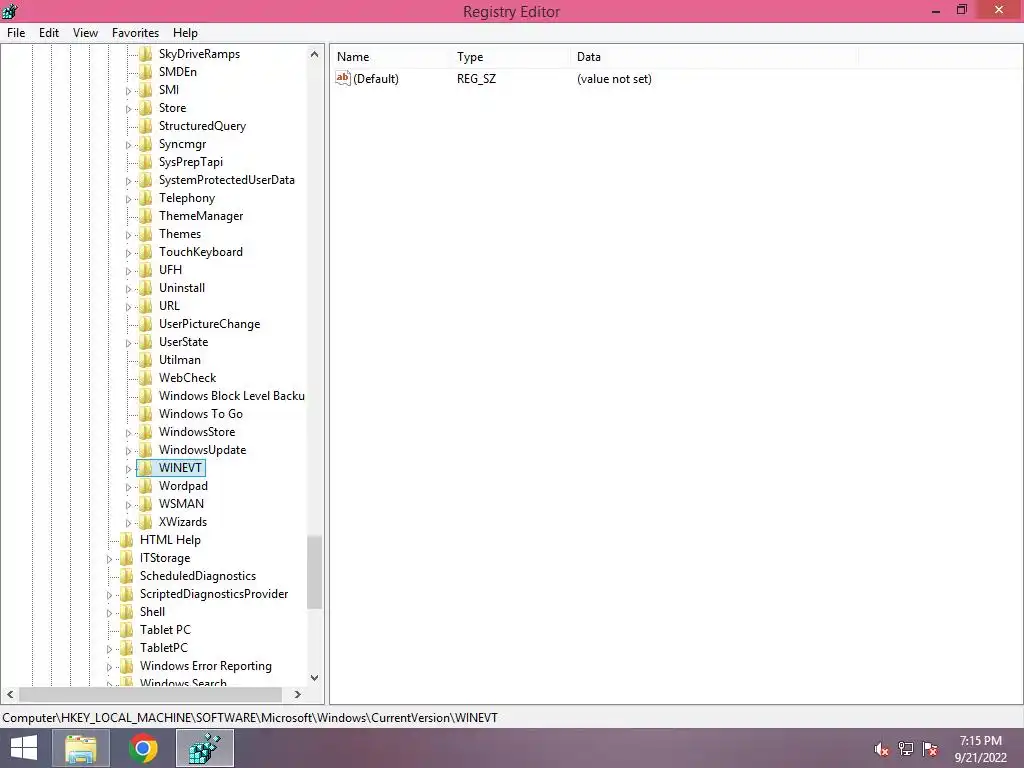The height and width of the screenshot is (768, 1024).
Task: Click the Utilman folder icon
Action: click(146, 360)
